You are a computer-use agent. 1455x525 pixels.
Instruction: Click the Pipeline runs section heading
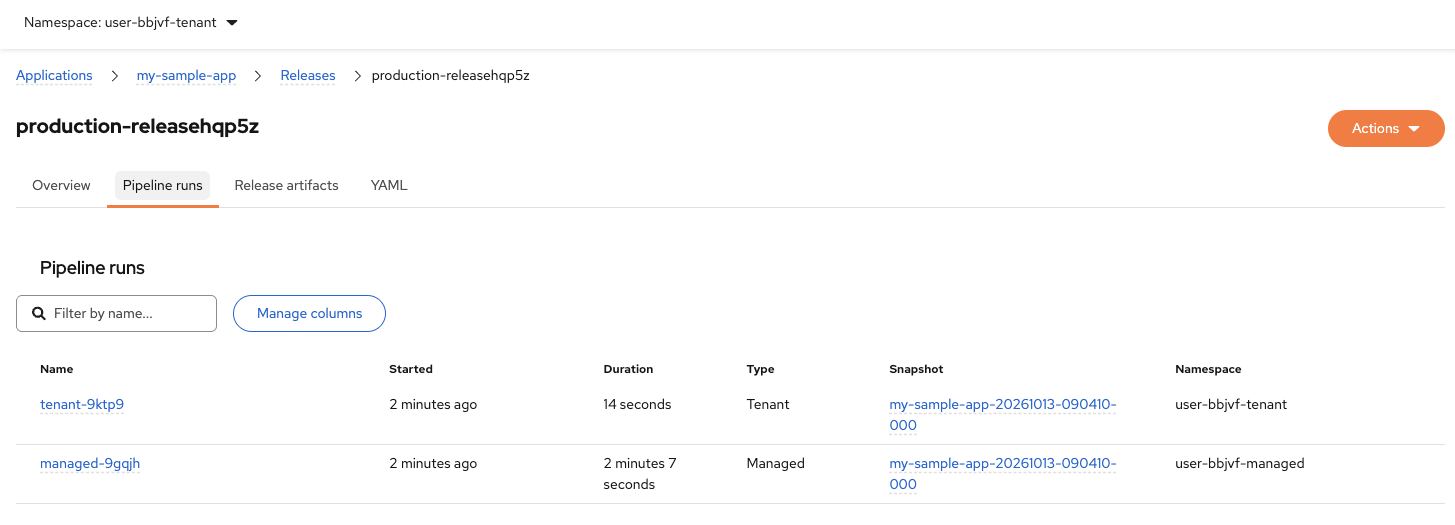pos(92,268)
